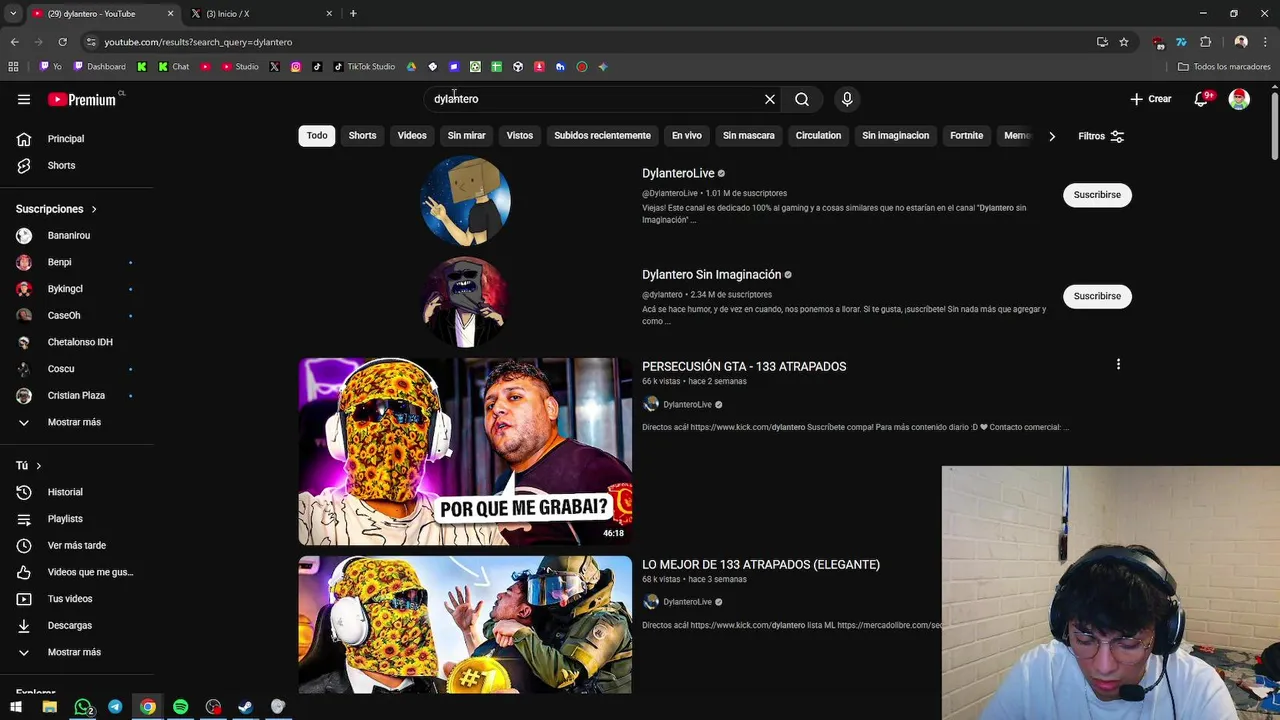Reload the page in Chrome
Screen dimensions: 1280x720
(x=62, y=42)
